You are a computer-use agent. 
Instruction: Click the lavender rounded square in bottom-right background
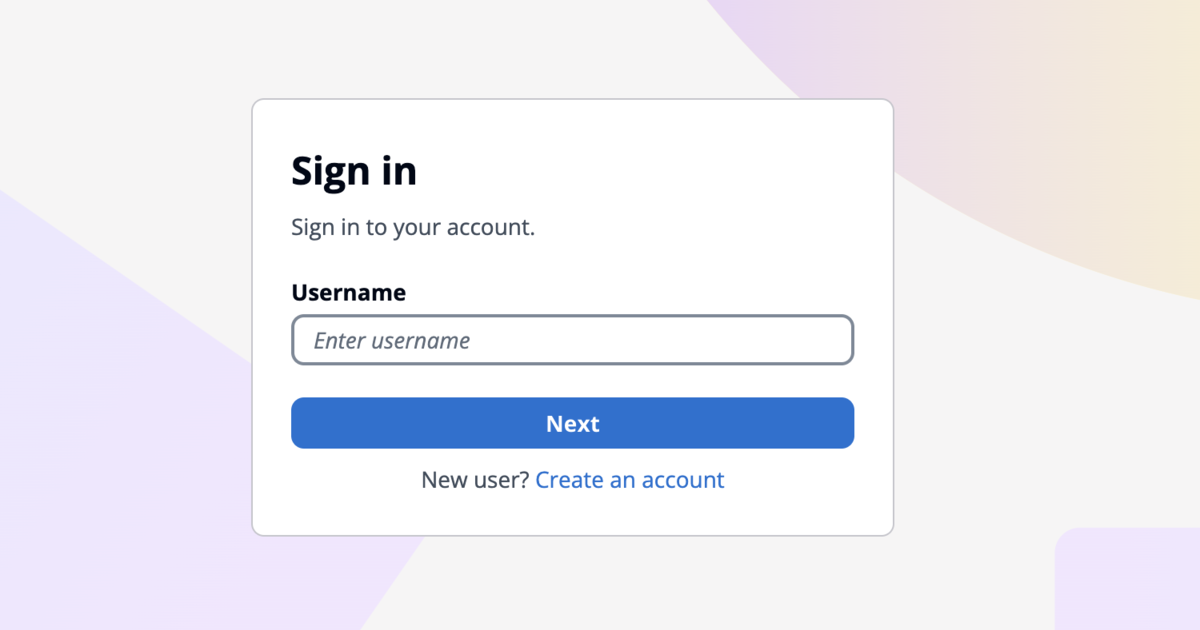(1130, 580)
